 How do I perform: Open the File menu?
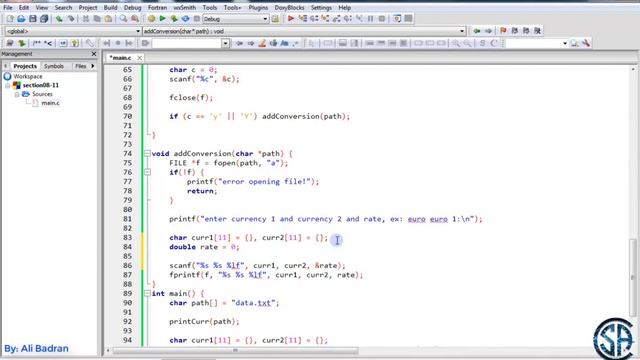8,7
